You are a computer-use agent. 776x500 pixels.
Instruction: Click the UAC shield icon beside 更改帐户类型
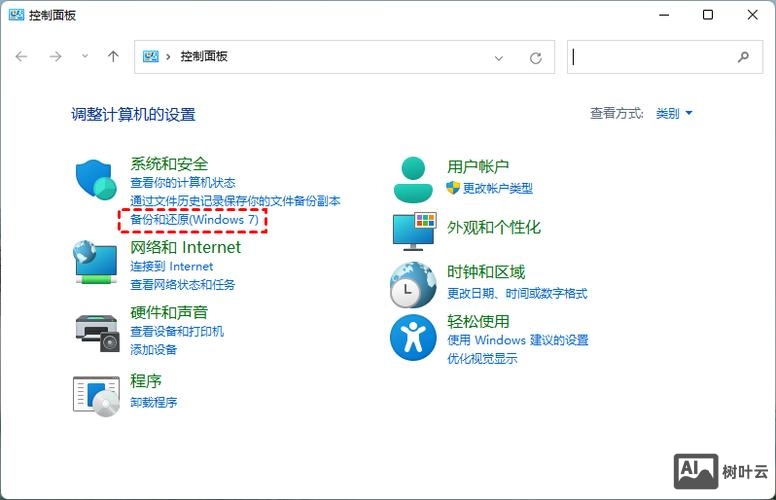(453, 188)
